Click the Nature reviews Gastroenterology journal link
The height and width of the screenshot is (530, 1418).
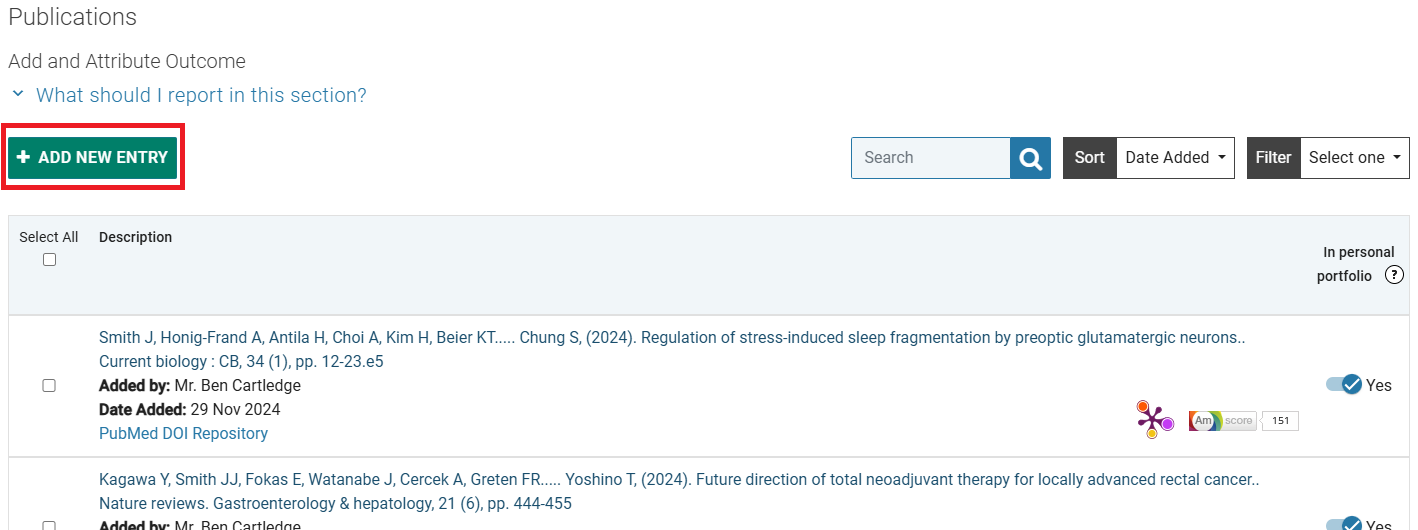[x=335, y=504]
